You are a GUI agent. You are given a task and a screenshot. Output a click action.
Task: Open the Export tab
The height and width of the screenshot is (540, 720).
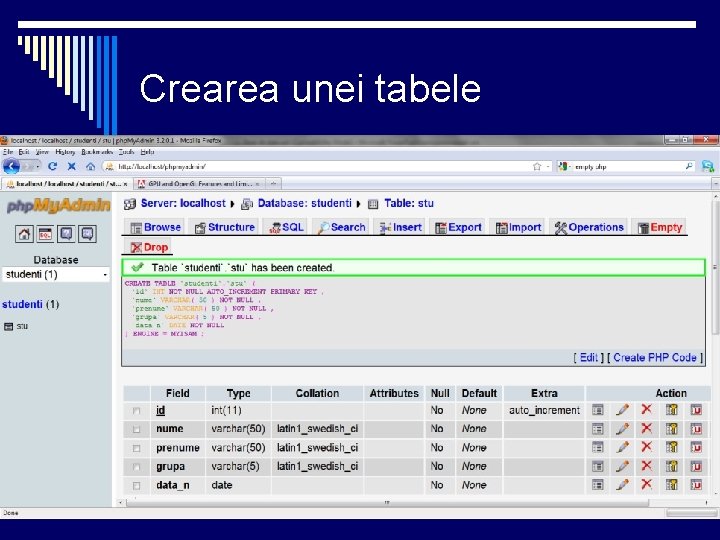point(458,227)
